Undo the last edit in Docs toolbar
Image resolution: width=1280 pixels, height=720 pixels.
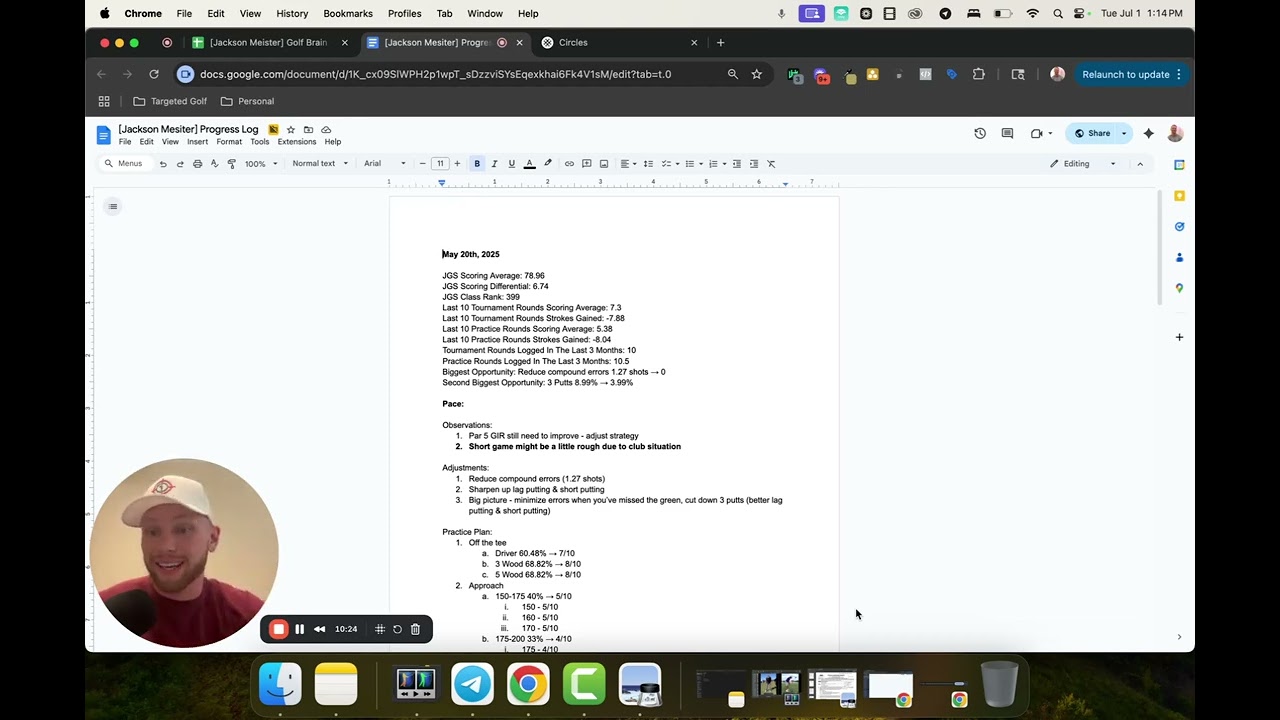click(163, 164)
